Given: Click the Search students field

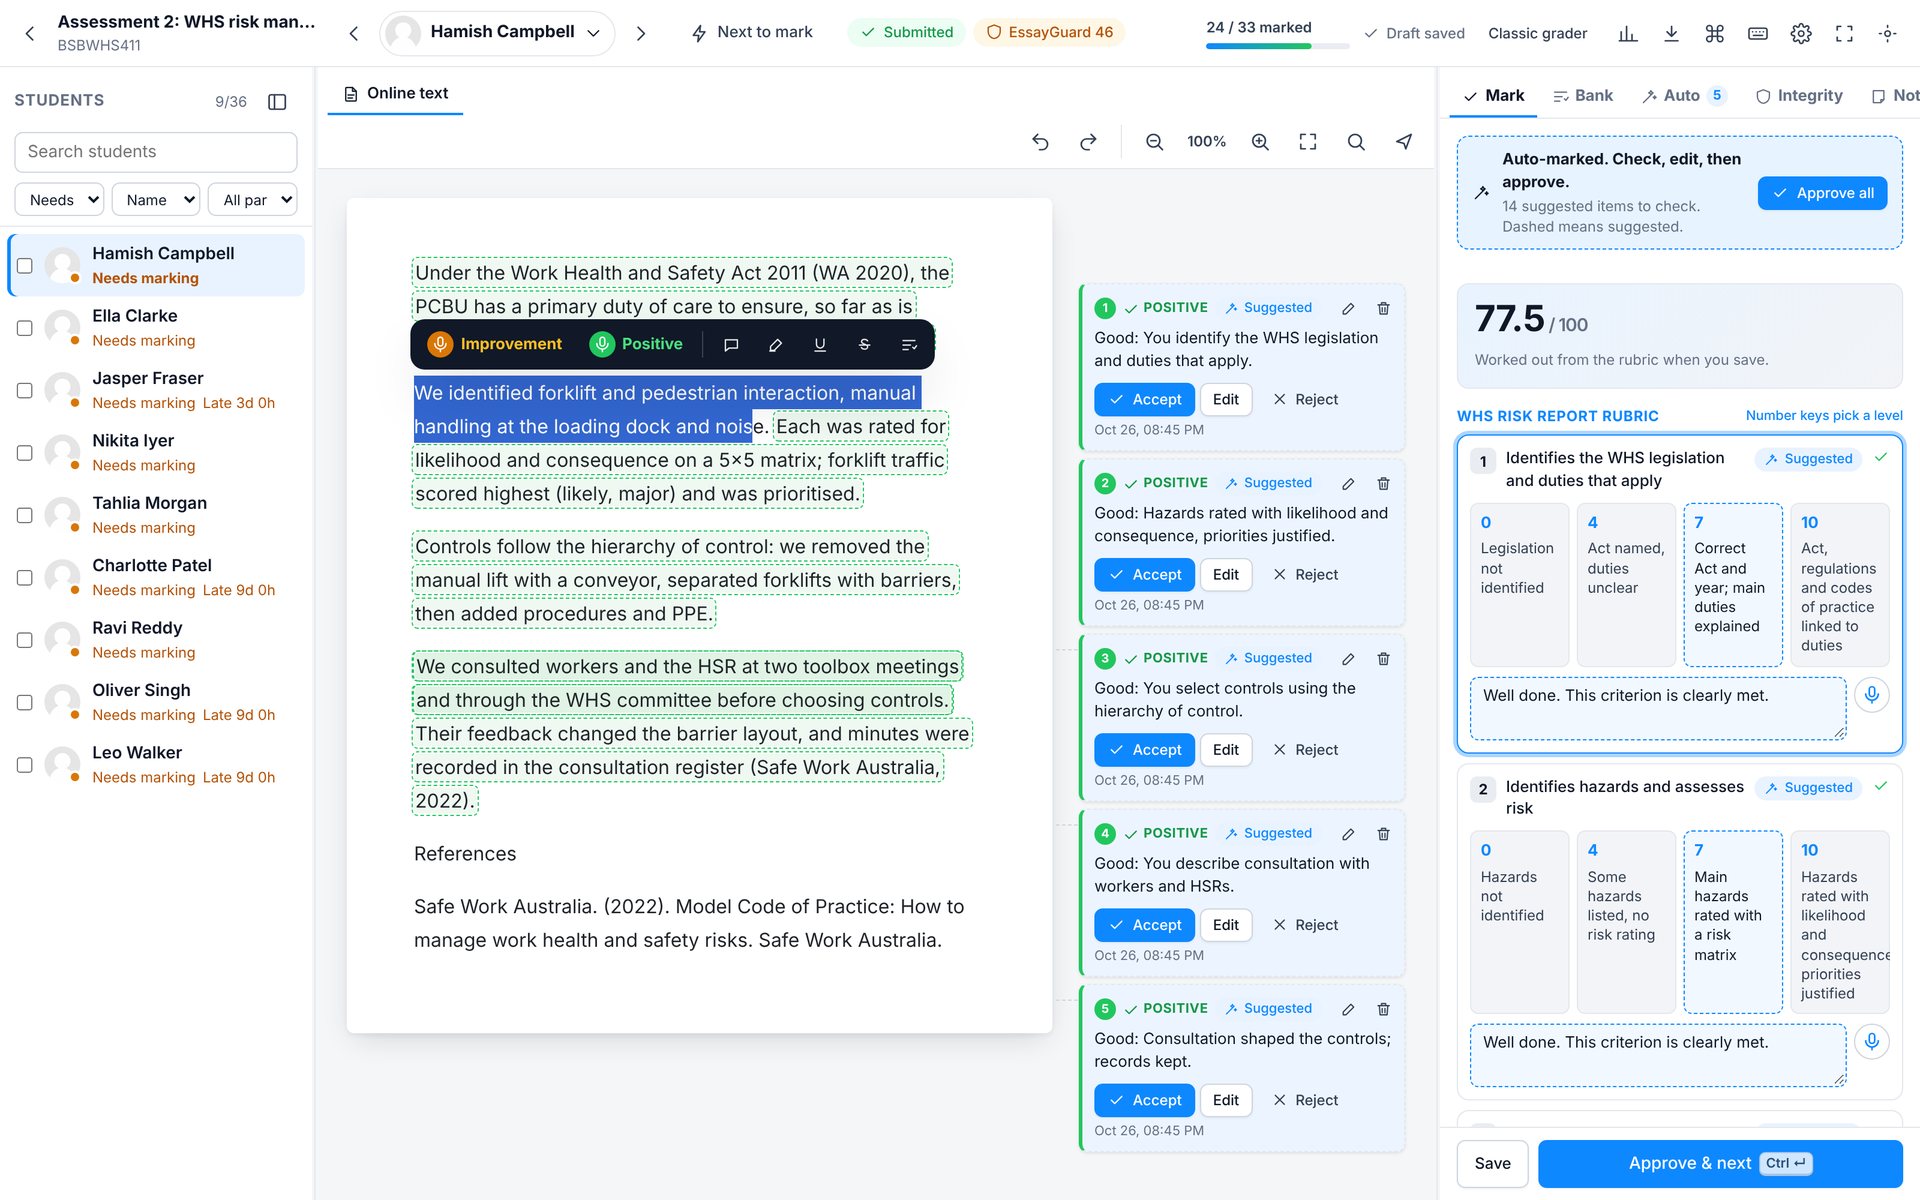Looking at the screenshot, I should 156,152.
